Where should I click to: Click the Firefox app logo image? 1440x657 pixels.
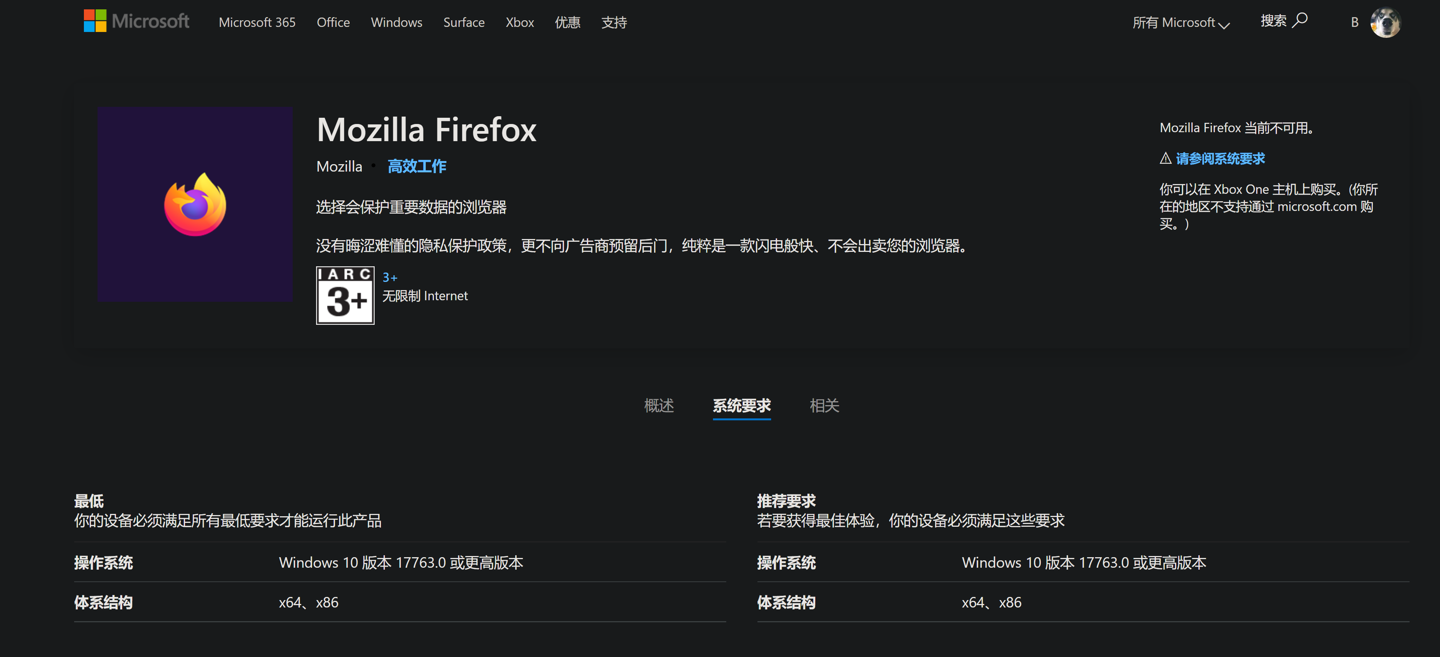pos(195,205)
